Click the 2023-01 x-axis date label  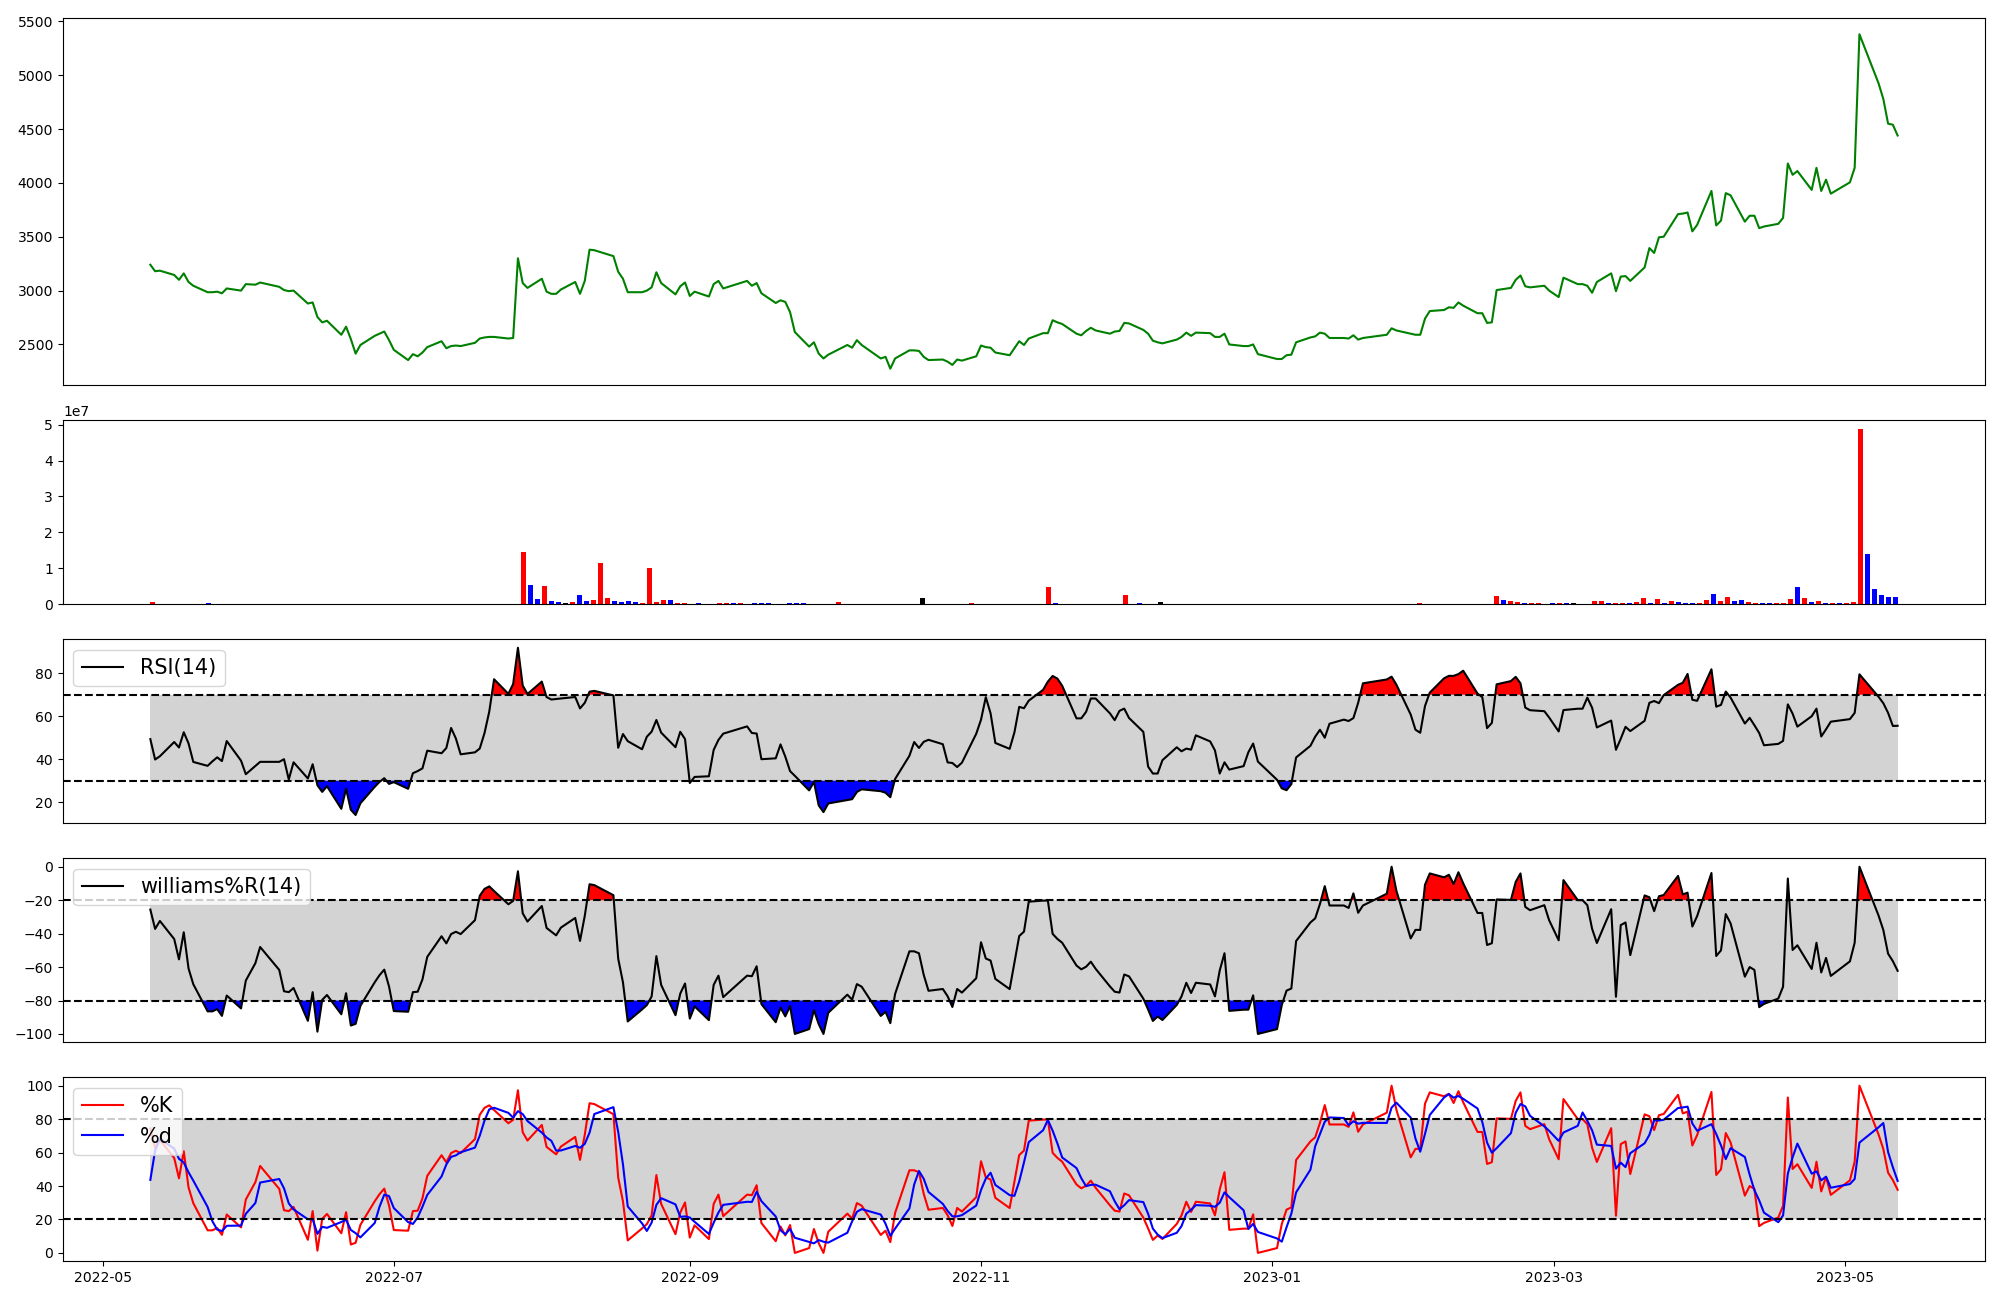[x=1272, y=1277]
